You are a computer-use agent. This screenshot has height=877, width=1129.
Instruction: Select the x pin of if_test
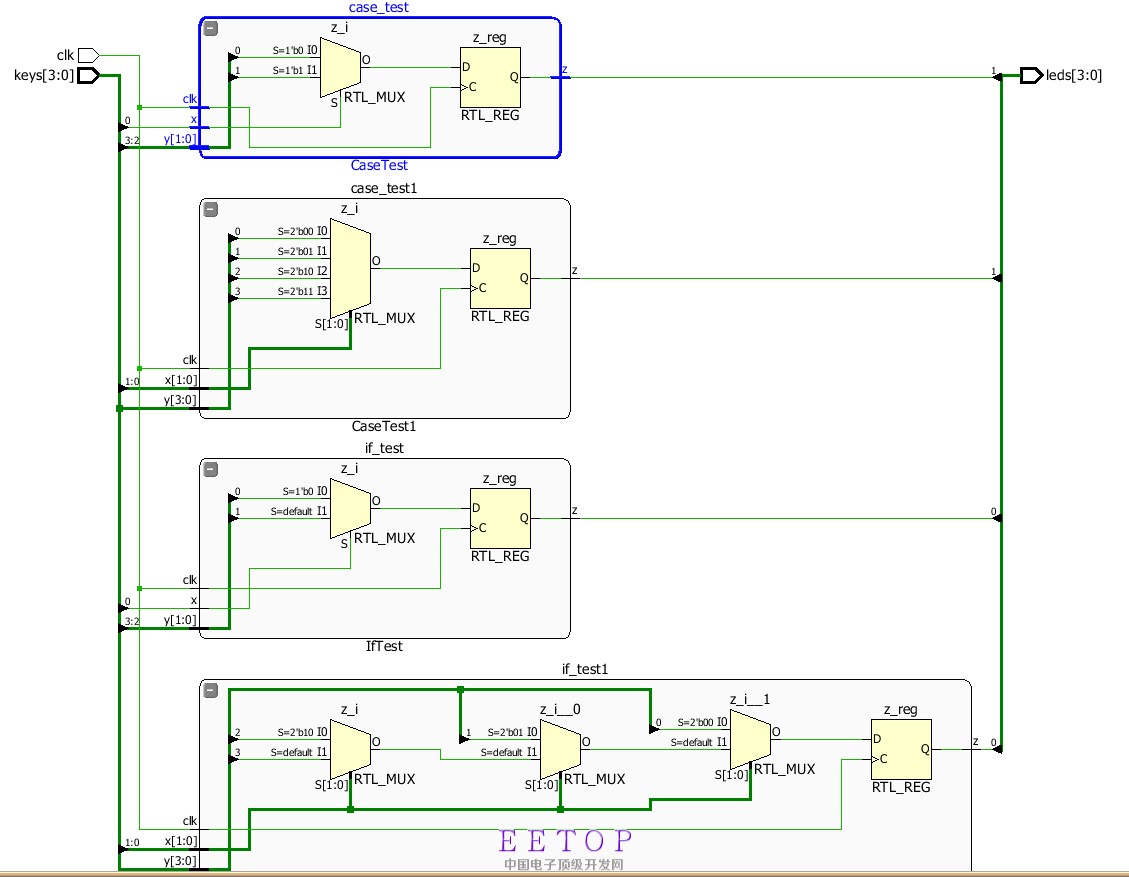coord(194,601)
